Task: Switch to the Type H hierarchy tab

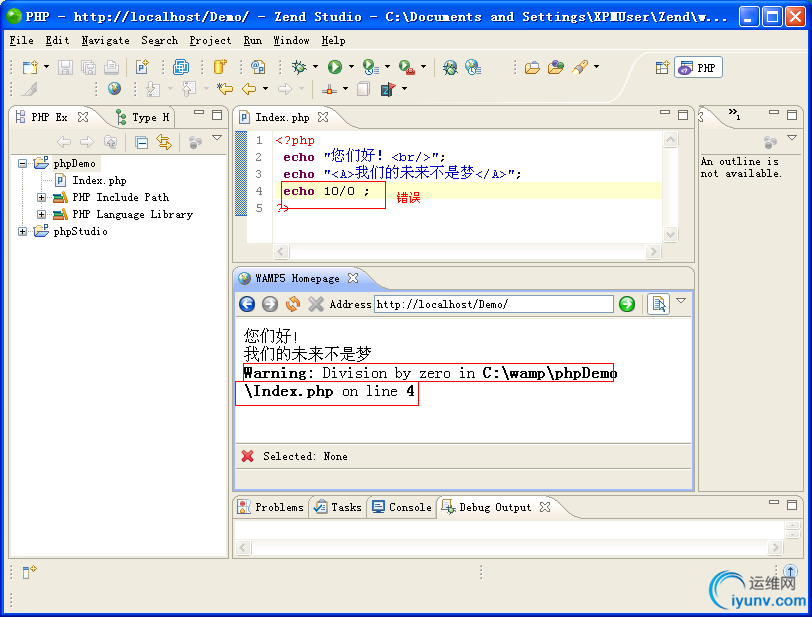Action: pos(143,118)
